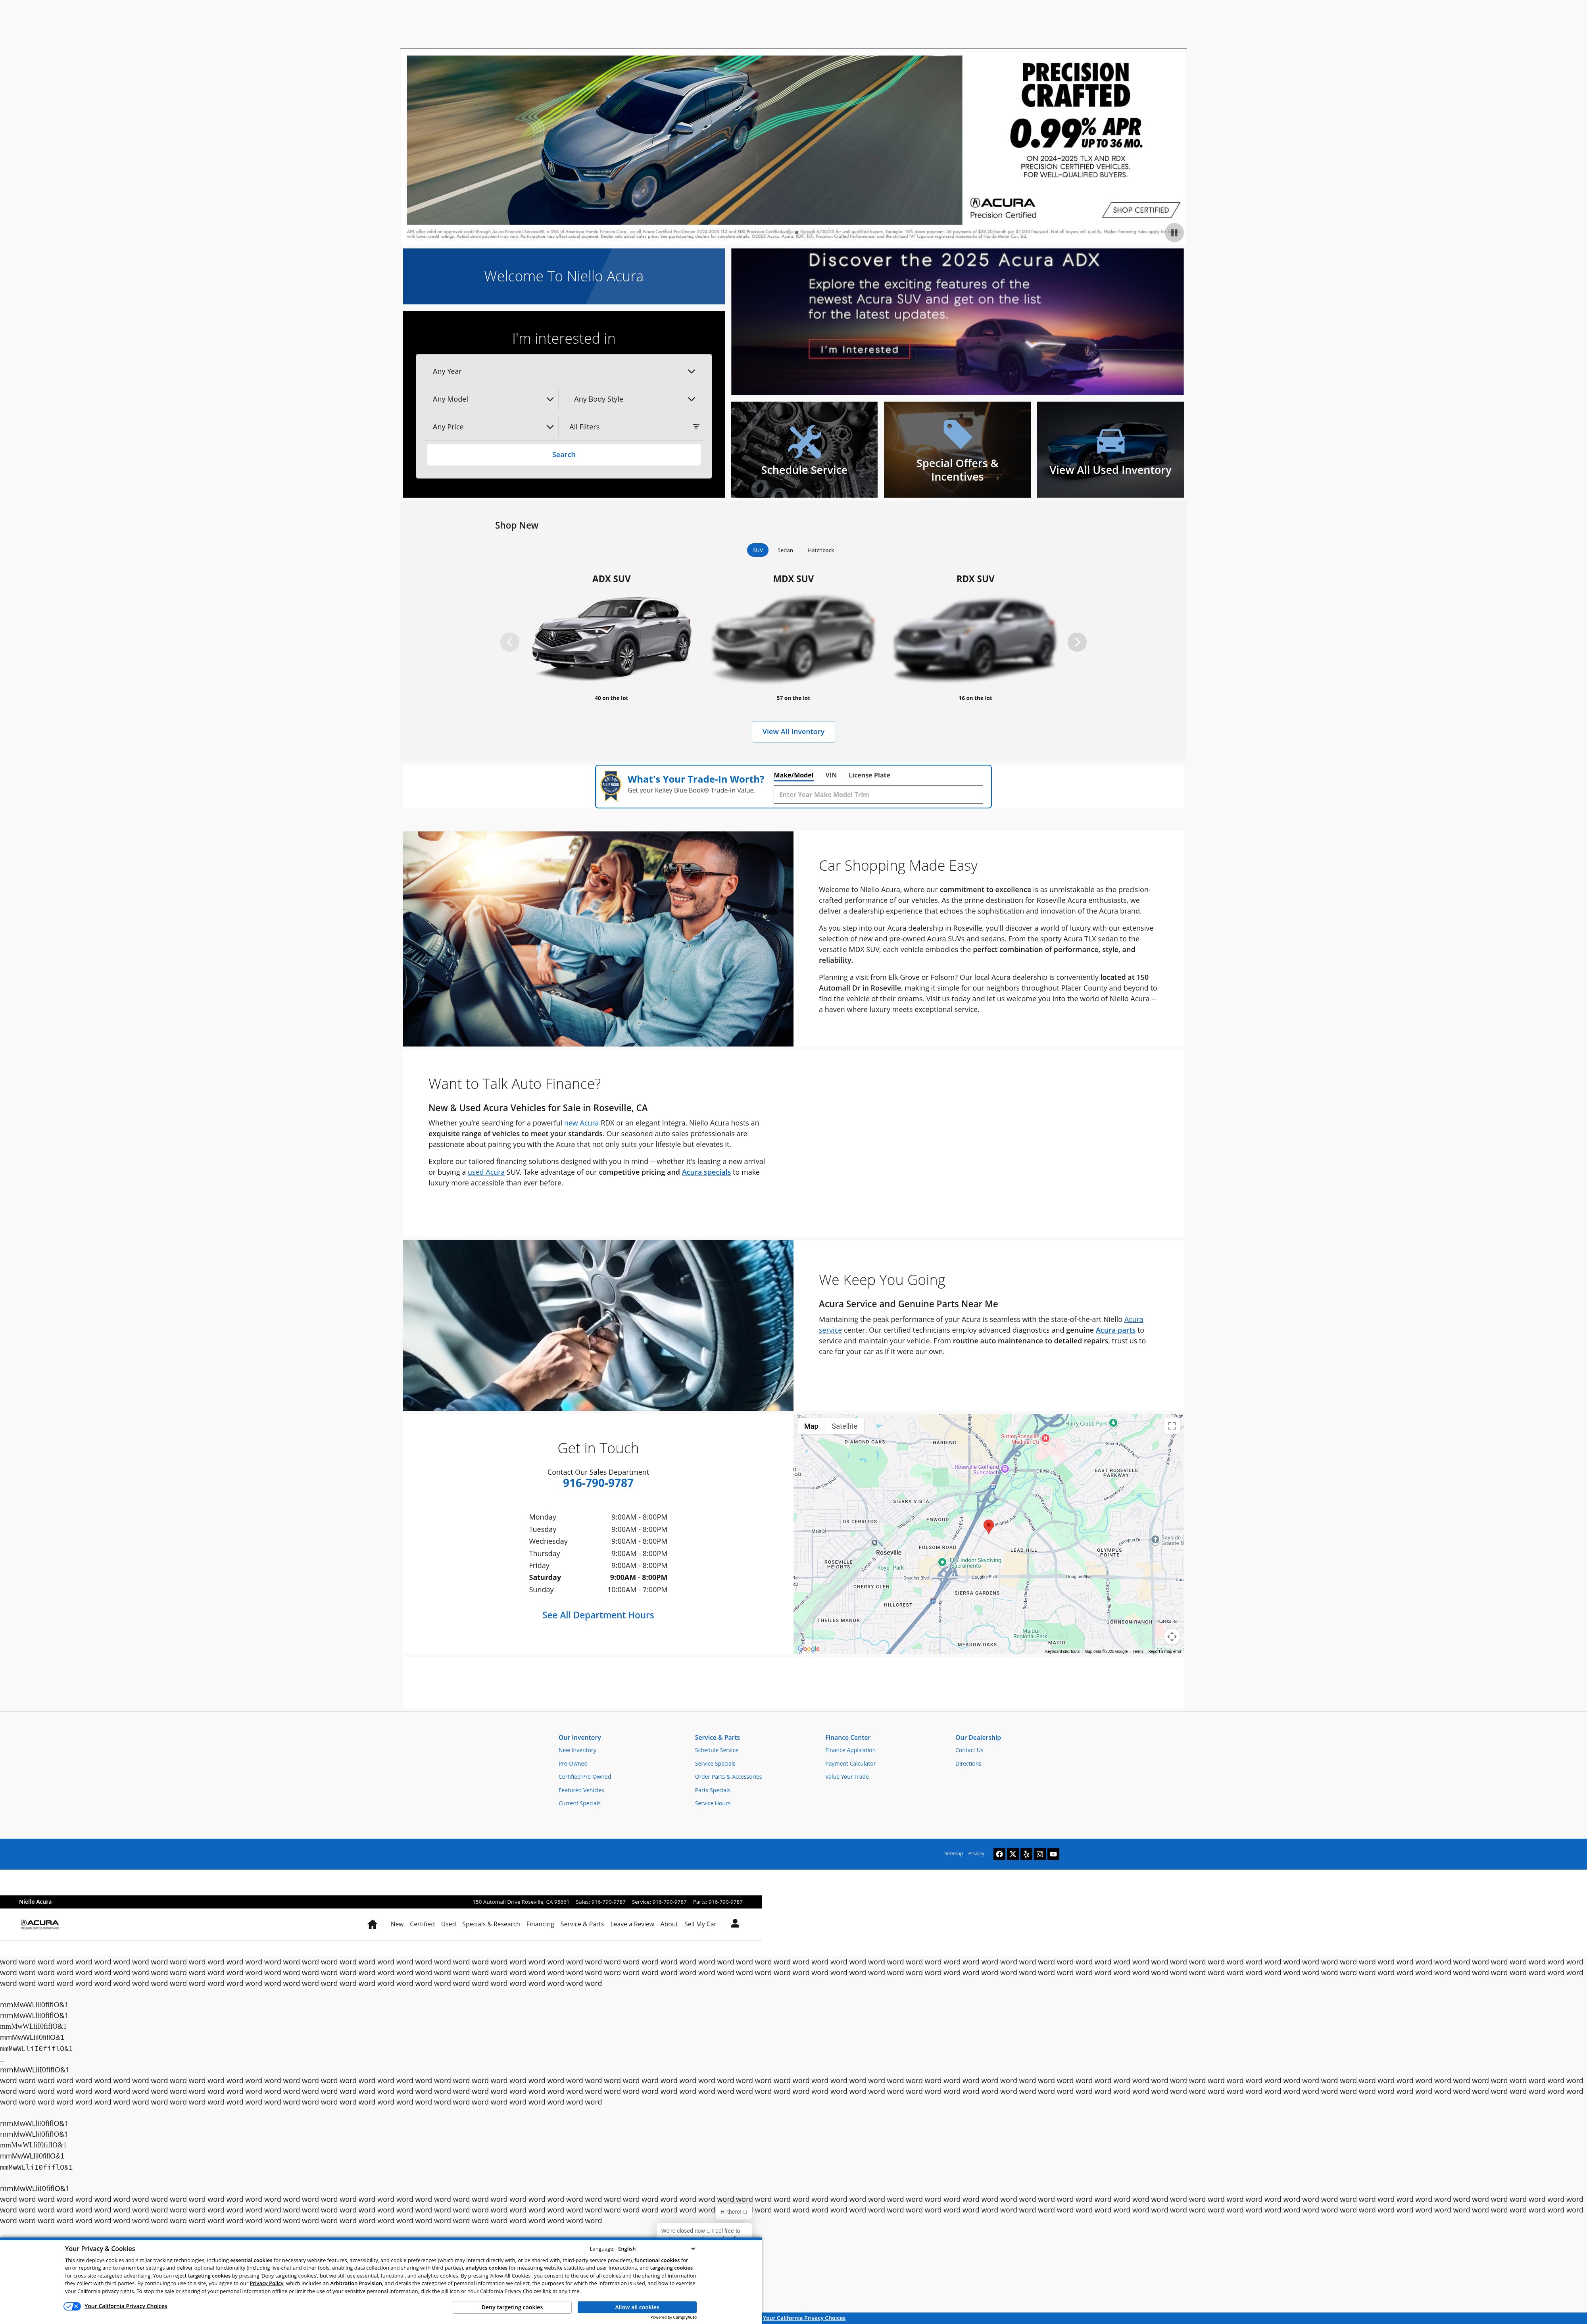Open See All Department Hours link
This screenshot has width=1587, height=2324.
pos(598,1615)
